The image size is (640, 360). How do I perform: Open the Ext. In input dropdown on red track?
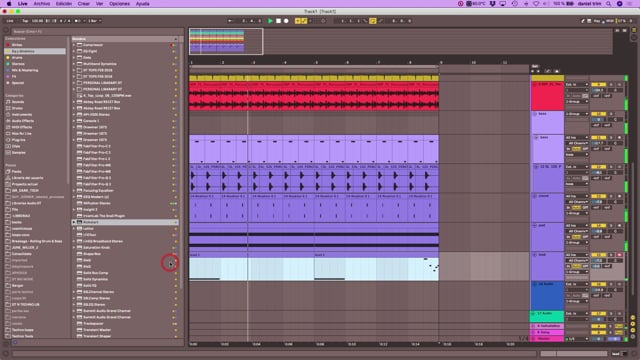[x=577, y=84]
